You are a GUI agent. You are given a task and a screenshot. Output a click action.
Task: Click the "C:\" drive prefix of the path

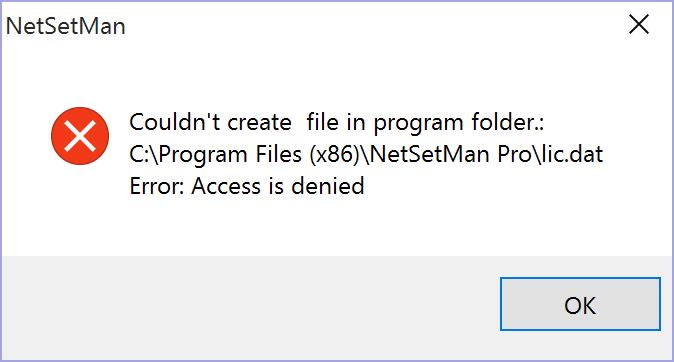pos(144,154)
